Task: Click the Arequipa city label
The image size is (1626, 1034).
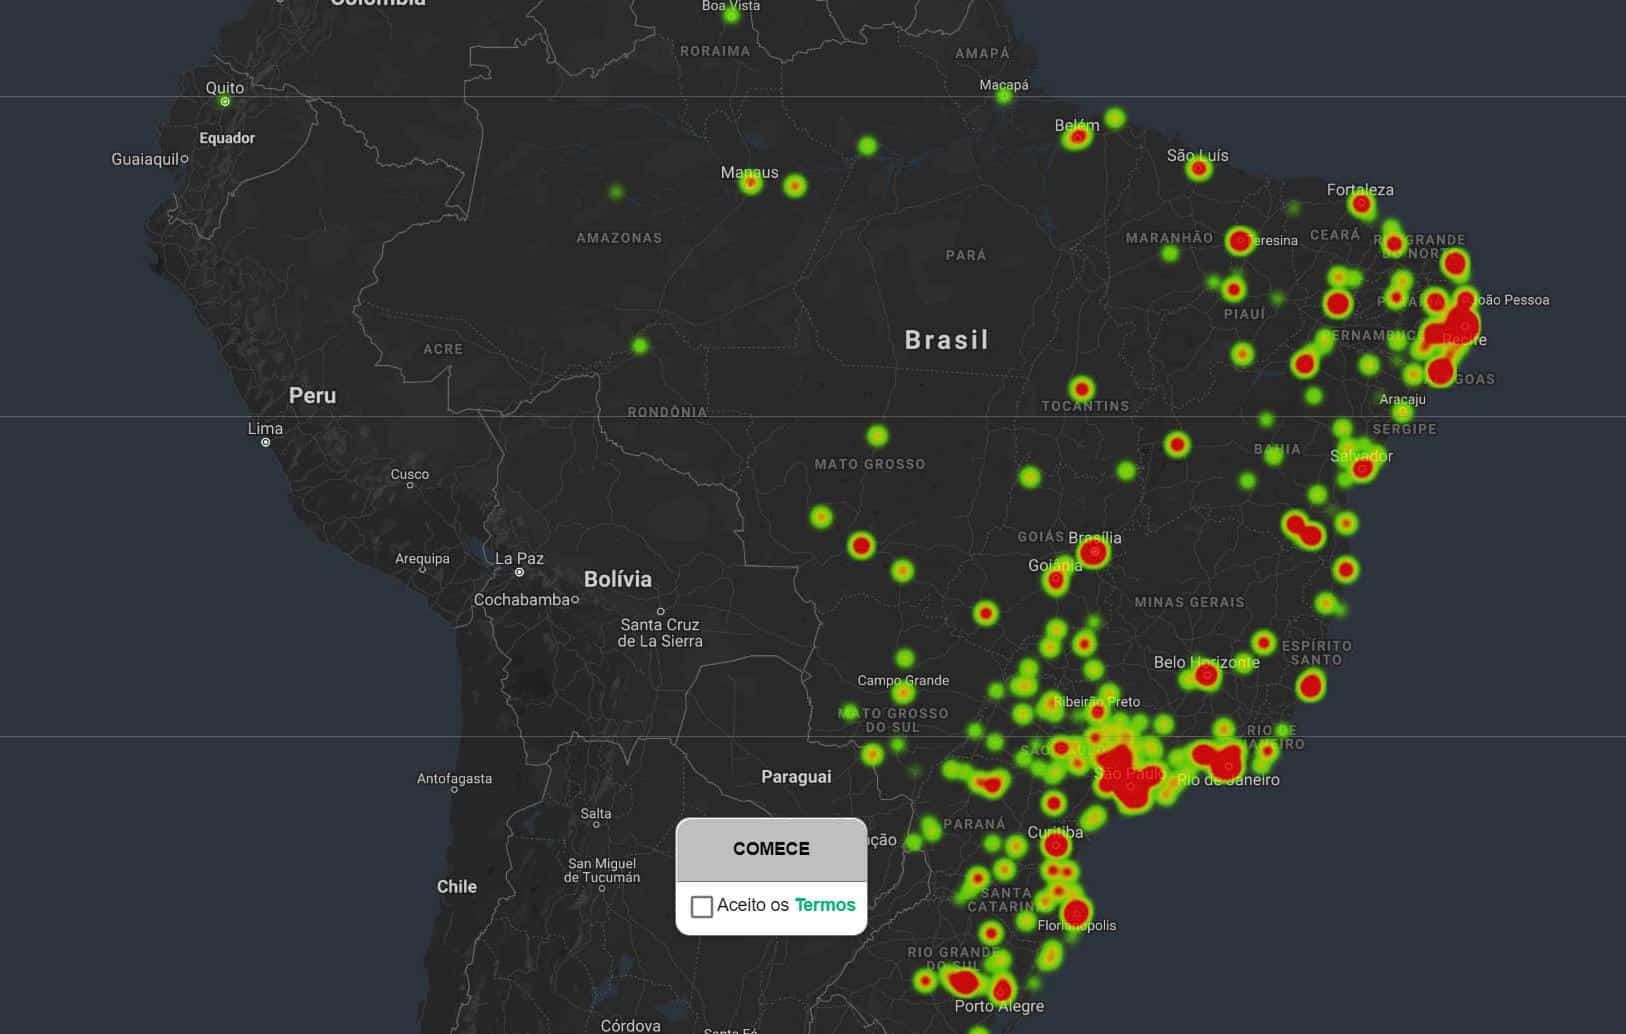Action: point(422,558)
